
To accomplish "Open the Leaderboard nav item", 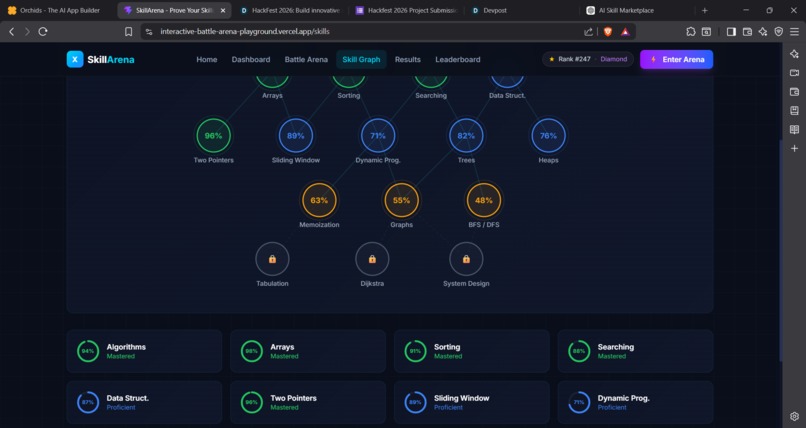I will tap(457, 59).
